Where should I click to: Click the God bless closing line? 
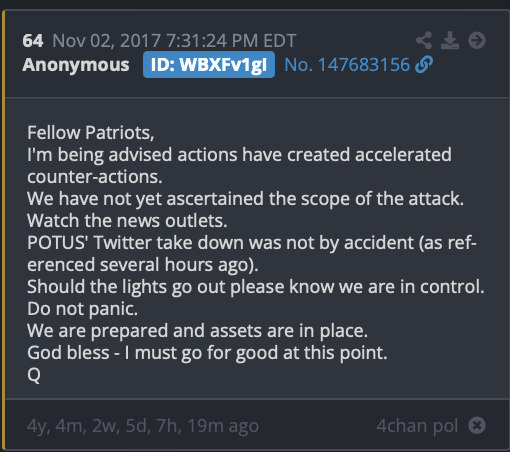207,353
